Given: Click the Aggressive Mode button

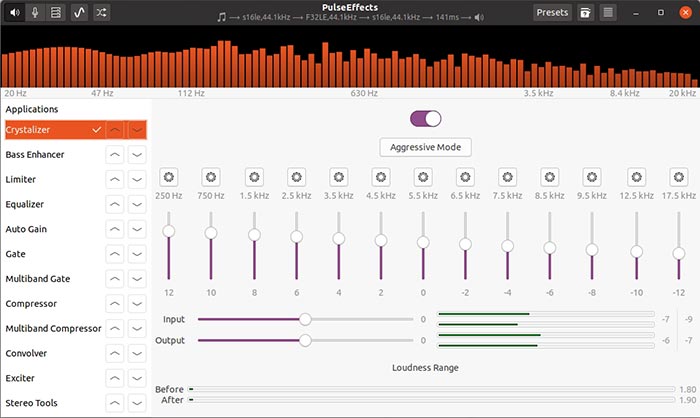Looking at the screenshot, I should tap(425, 147).
